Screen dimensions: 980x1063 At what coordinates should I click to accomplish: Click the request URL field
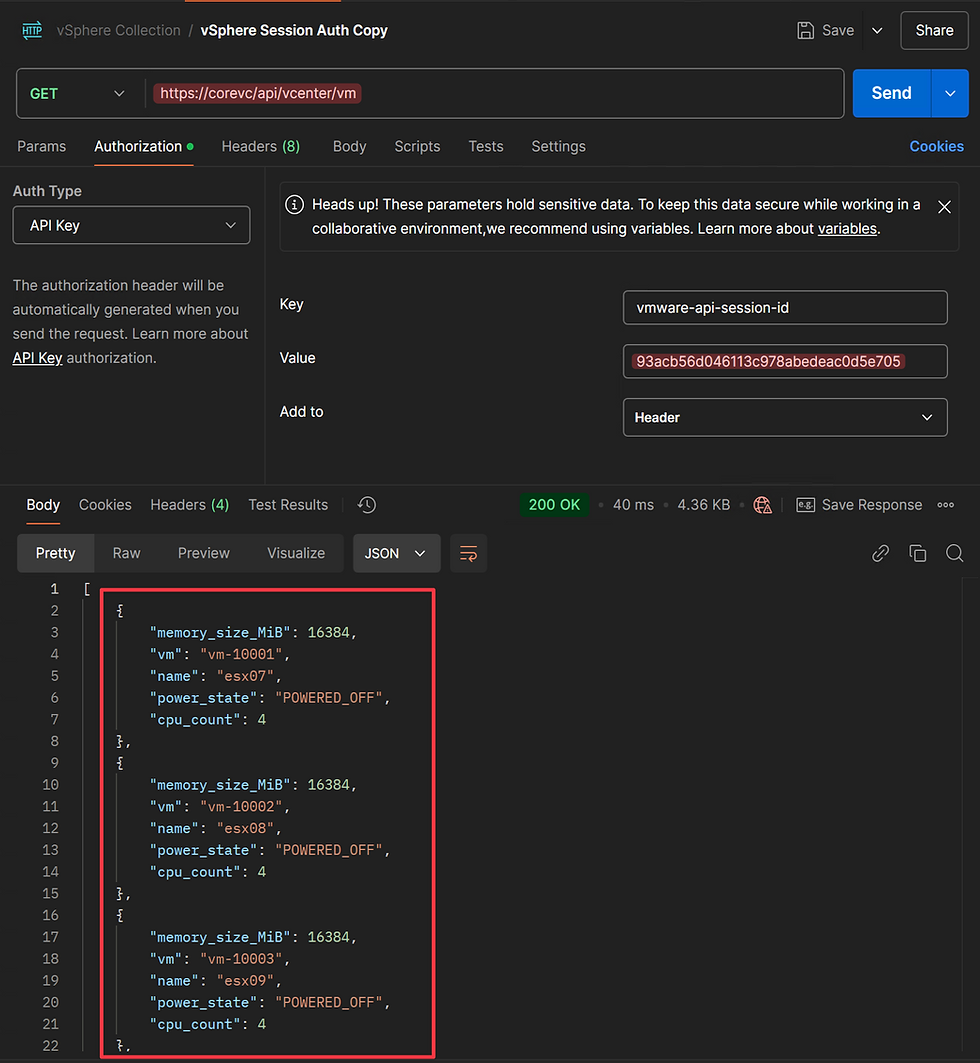[x=495, y=94]
